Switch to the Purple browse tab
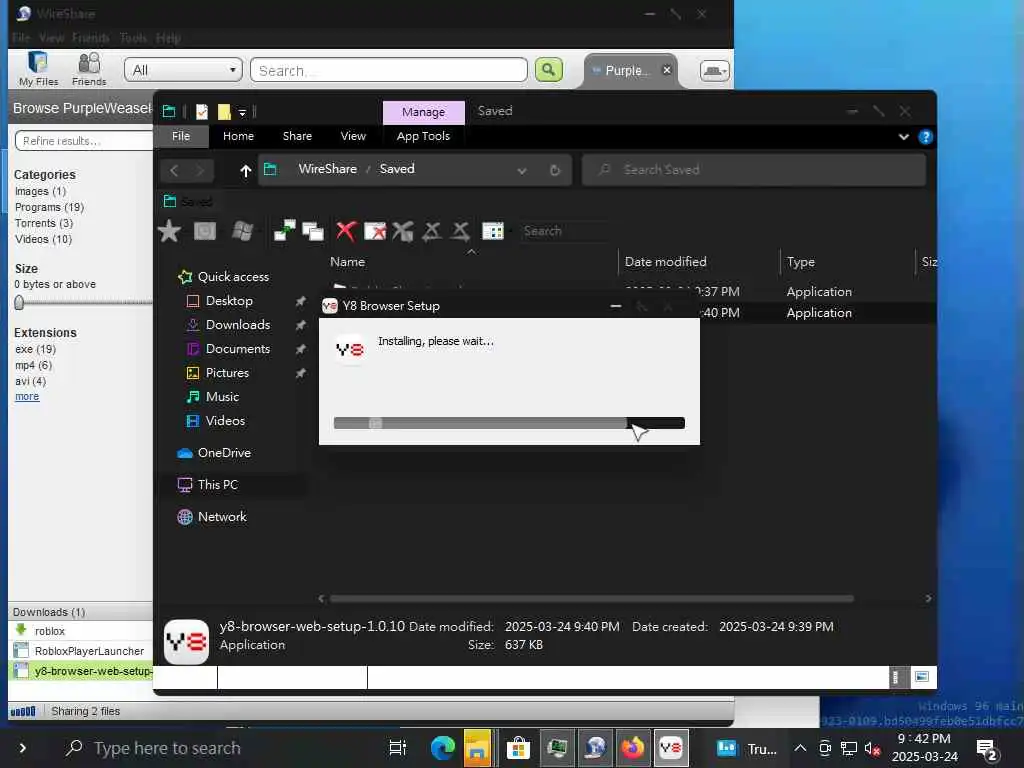The width and height of the screenshot is (1024, 768). pos(626,71)
